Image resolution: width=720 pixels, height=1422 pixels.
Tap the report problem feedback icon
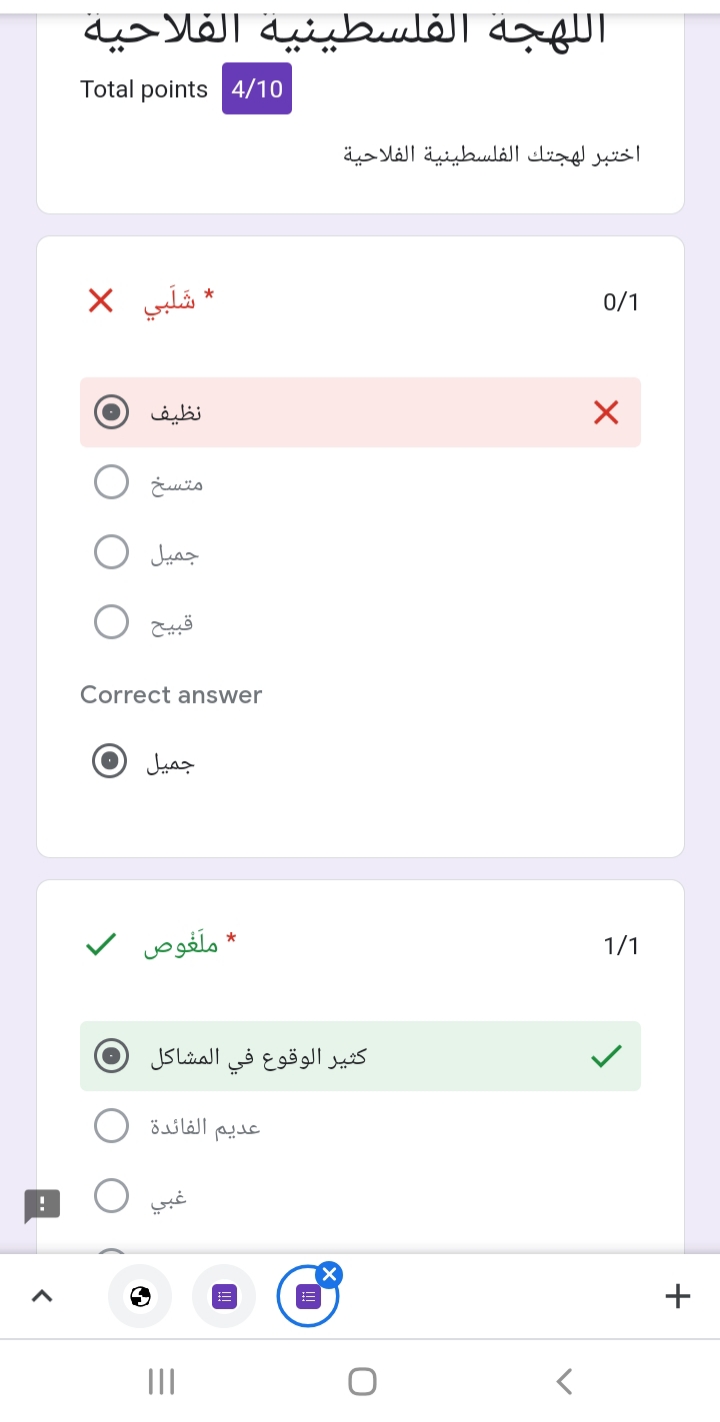[x=42, y=1206]
